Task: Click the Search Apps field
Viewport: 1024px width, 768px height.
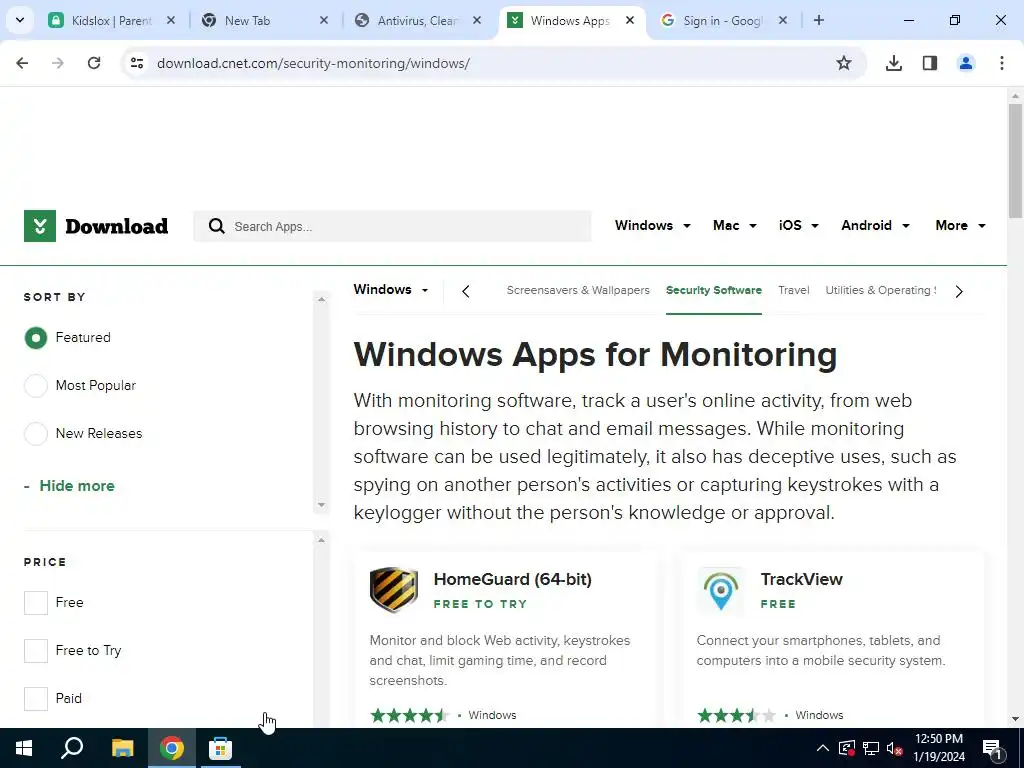Action: (x=392, y=226)
